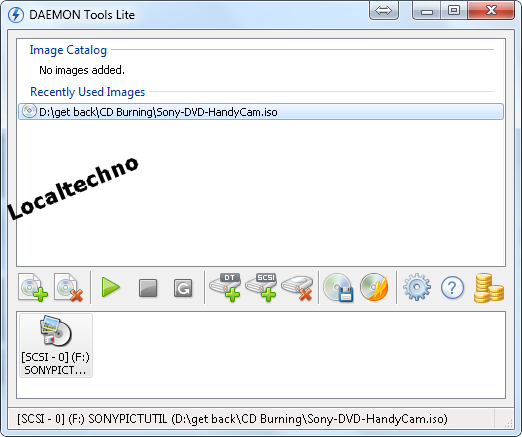Screen dimensions: 522x437
Task: Maximize the DAEMON Tools Lite window
Action: [x=454, y=11]
